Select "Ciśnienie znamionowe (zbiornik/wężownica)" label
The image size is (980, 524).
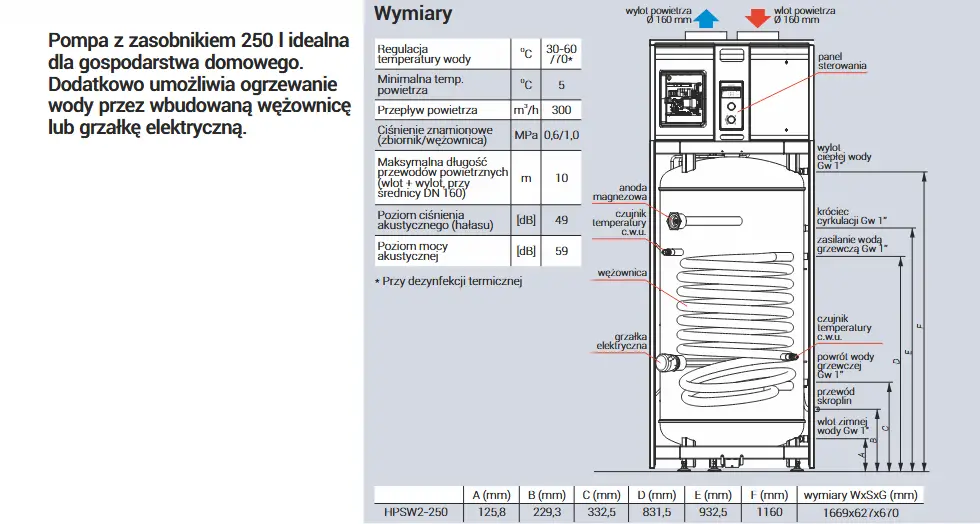pos(435,135)
